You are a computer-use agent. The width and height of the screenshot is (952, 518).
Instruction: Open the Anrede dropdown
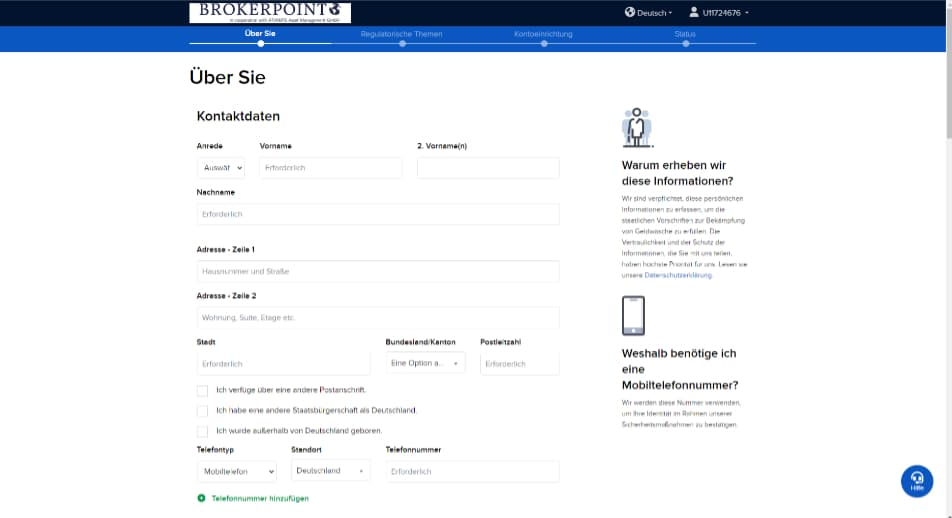point(221,168)
